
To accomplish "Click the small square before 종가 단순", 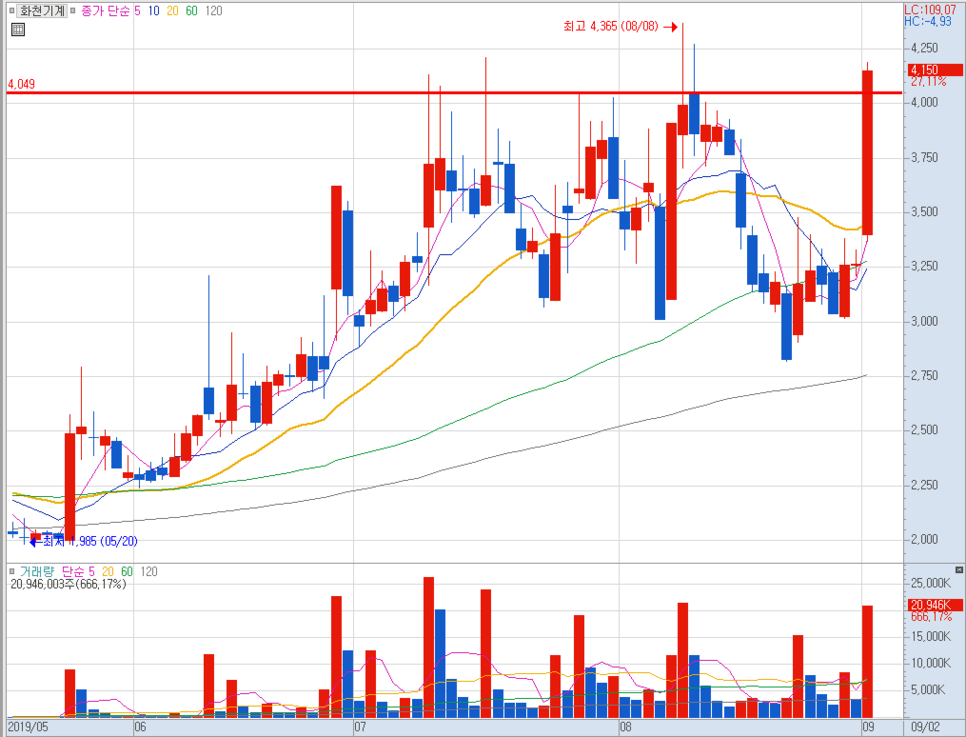I will (73, 10).
